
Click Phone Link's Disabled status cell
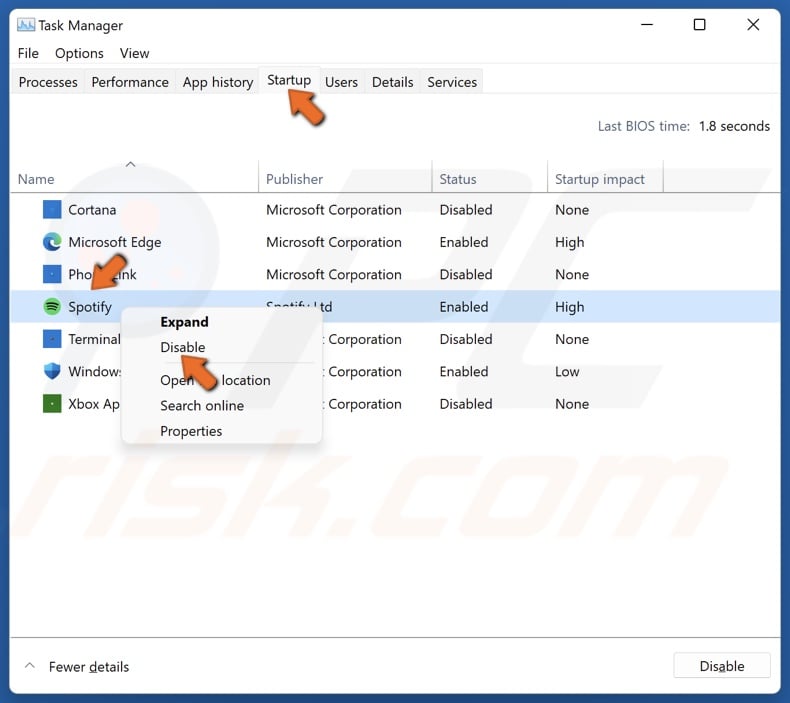point(466,274)
